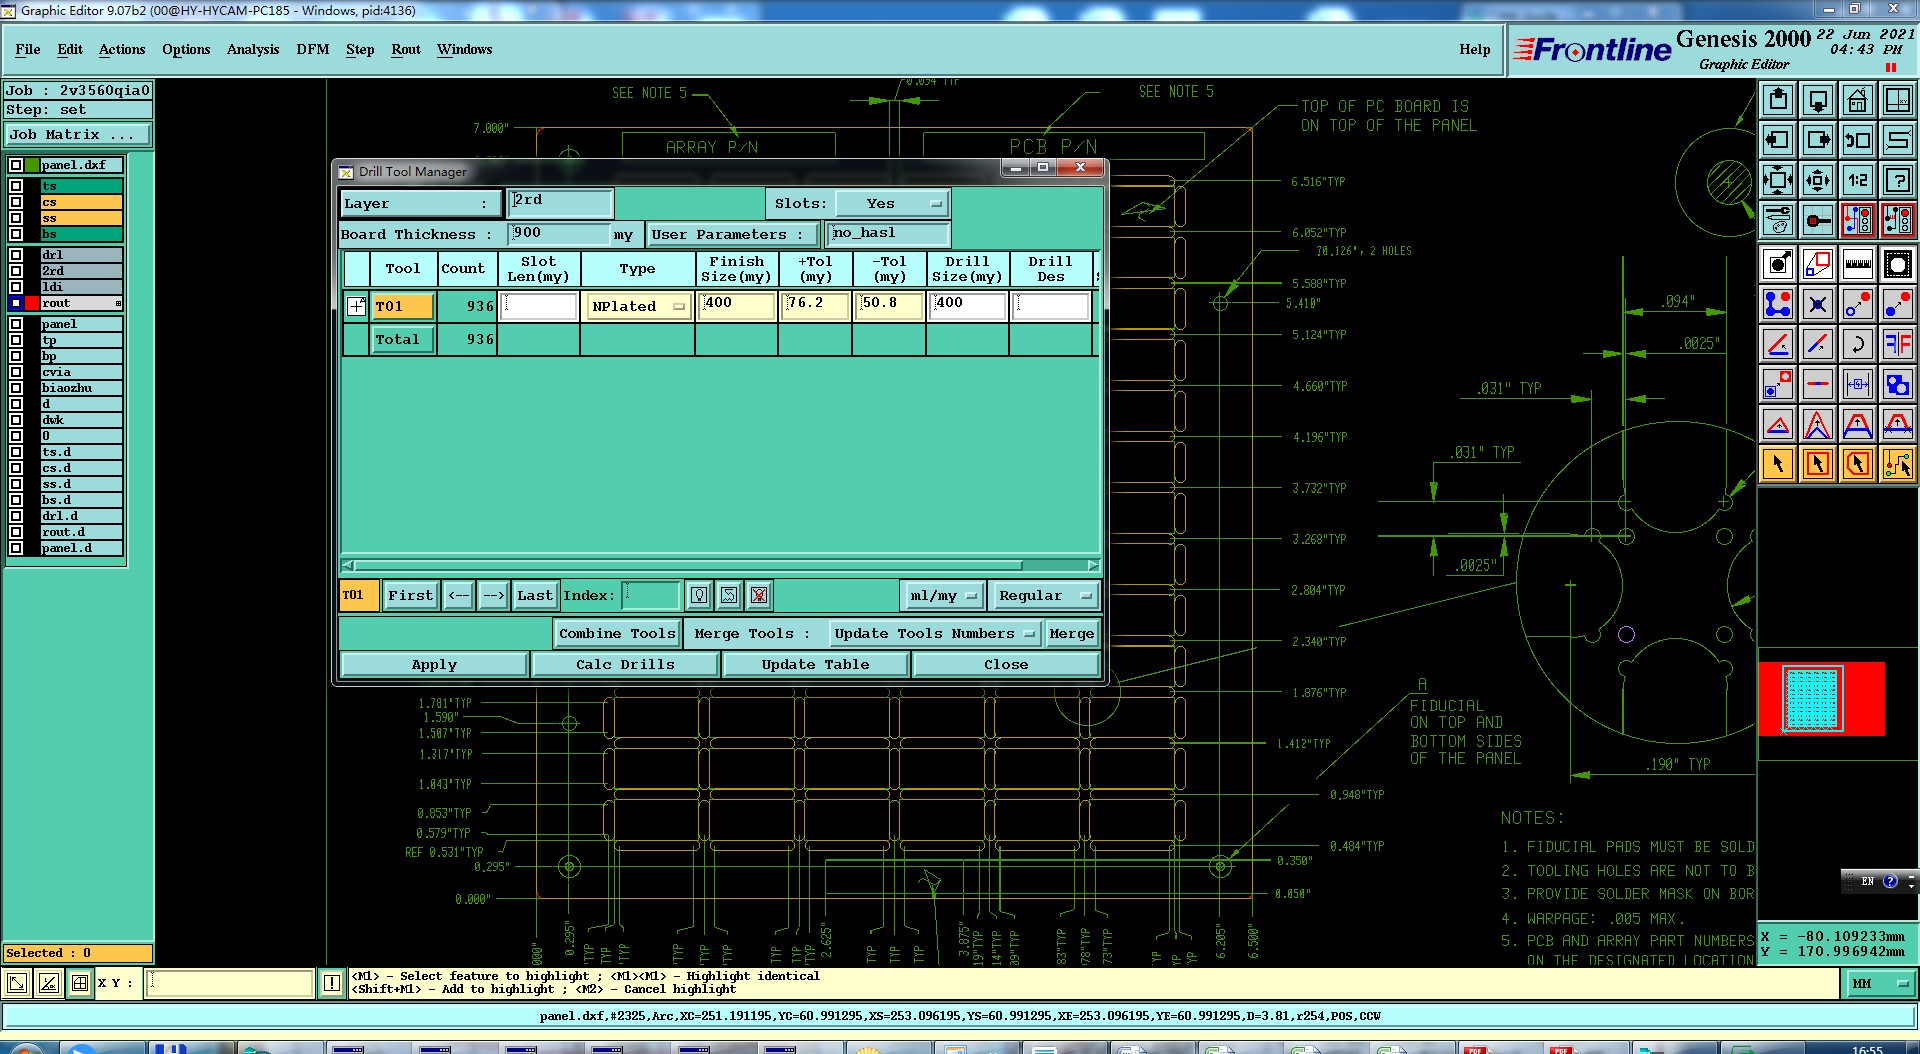
Task: Open the MM units dropdown at bottom right
Action: click(x=1880, y=984)
